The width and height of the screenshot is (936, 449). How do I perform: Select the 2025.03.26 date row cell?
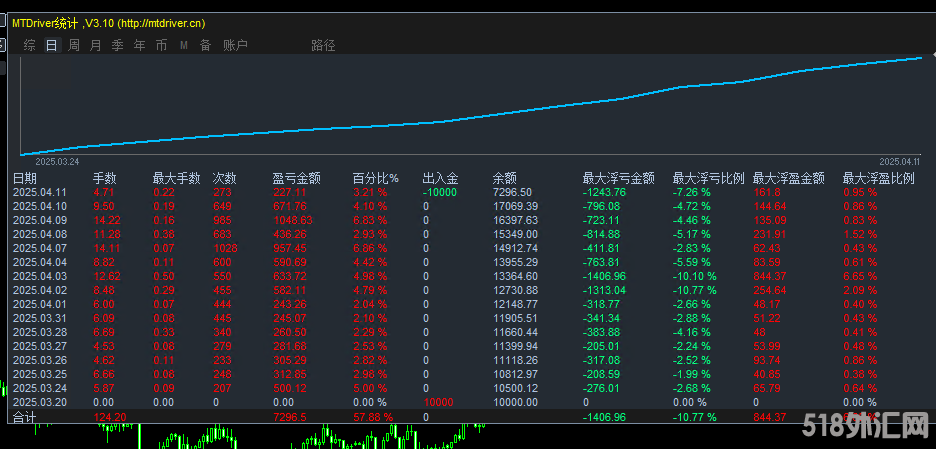39,361
